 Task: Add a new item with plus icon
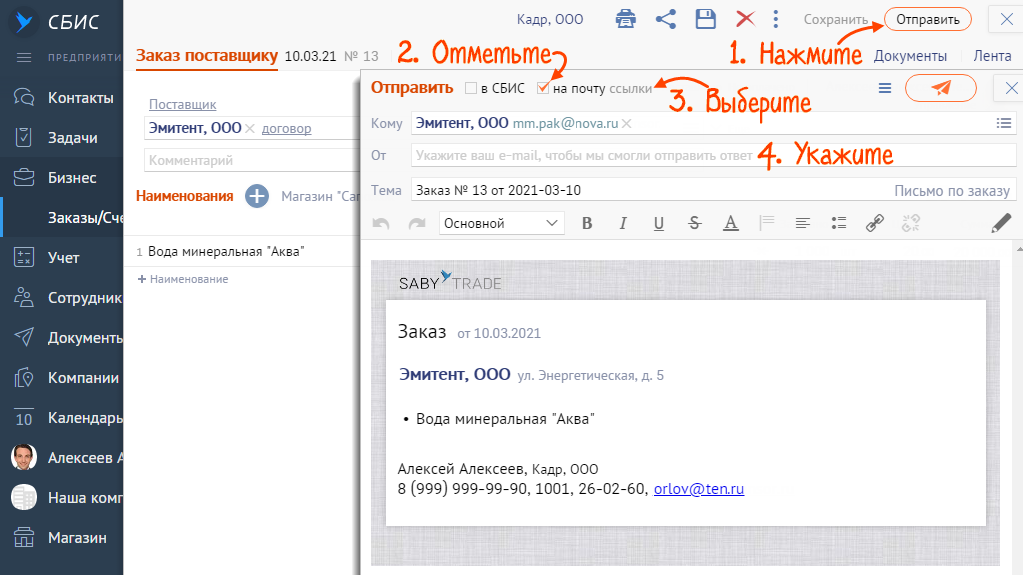(257, 196)
